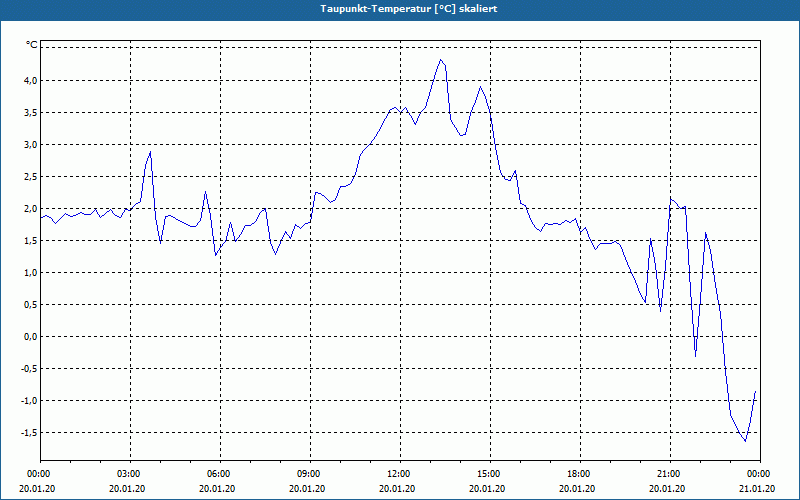Click the 06:00 time label
Image resolution: width=800 pixels, height=500 pixels.
click(x=220, y=474)
